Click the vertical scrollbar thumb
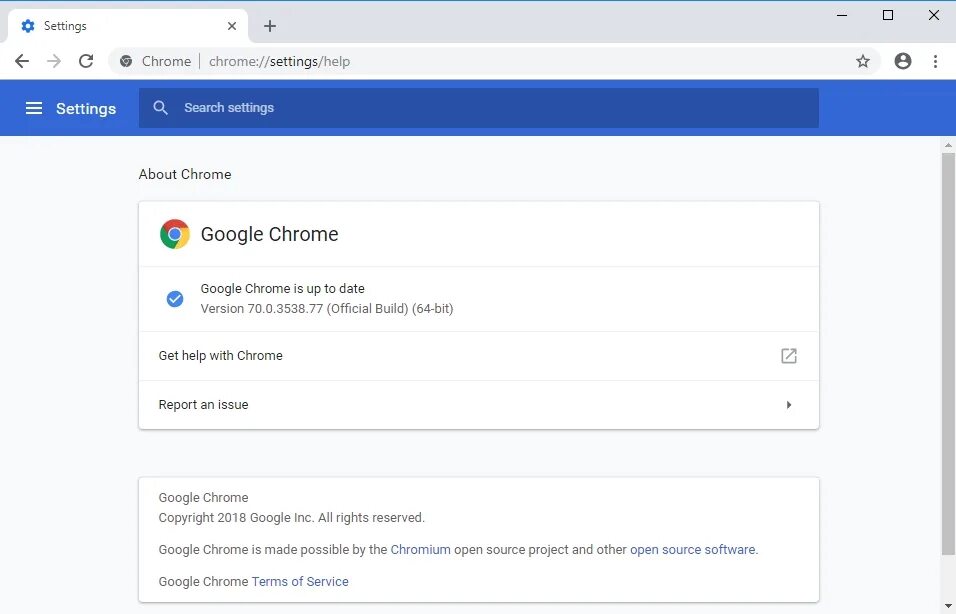Image resolution: width=956 pixels, height=614 pixels. click(x=948, y=350)
